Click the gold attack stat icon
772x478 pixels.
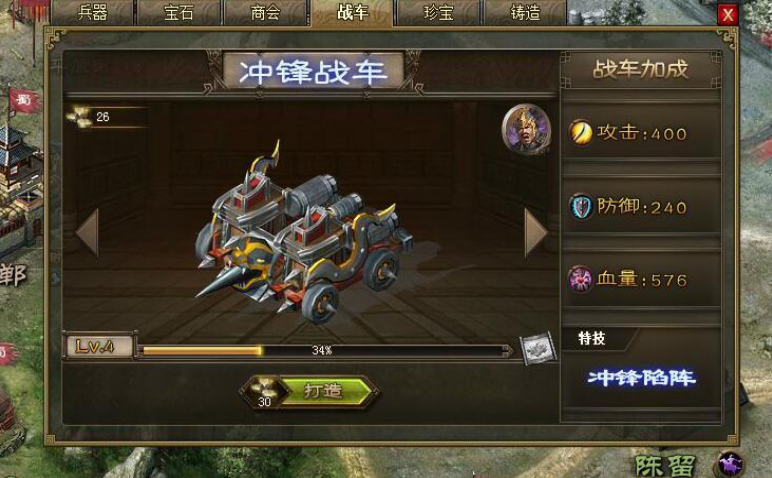(580, 132)
